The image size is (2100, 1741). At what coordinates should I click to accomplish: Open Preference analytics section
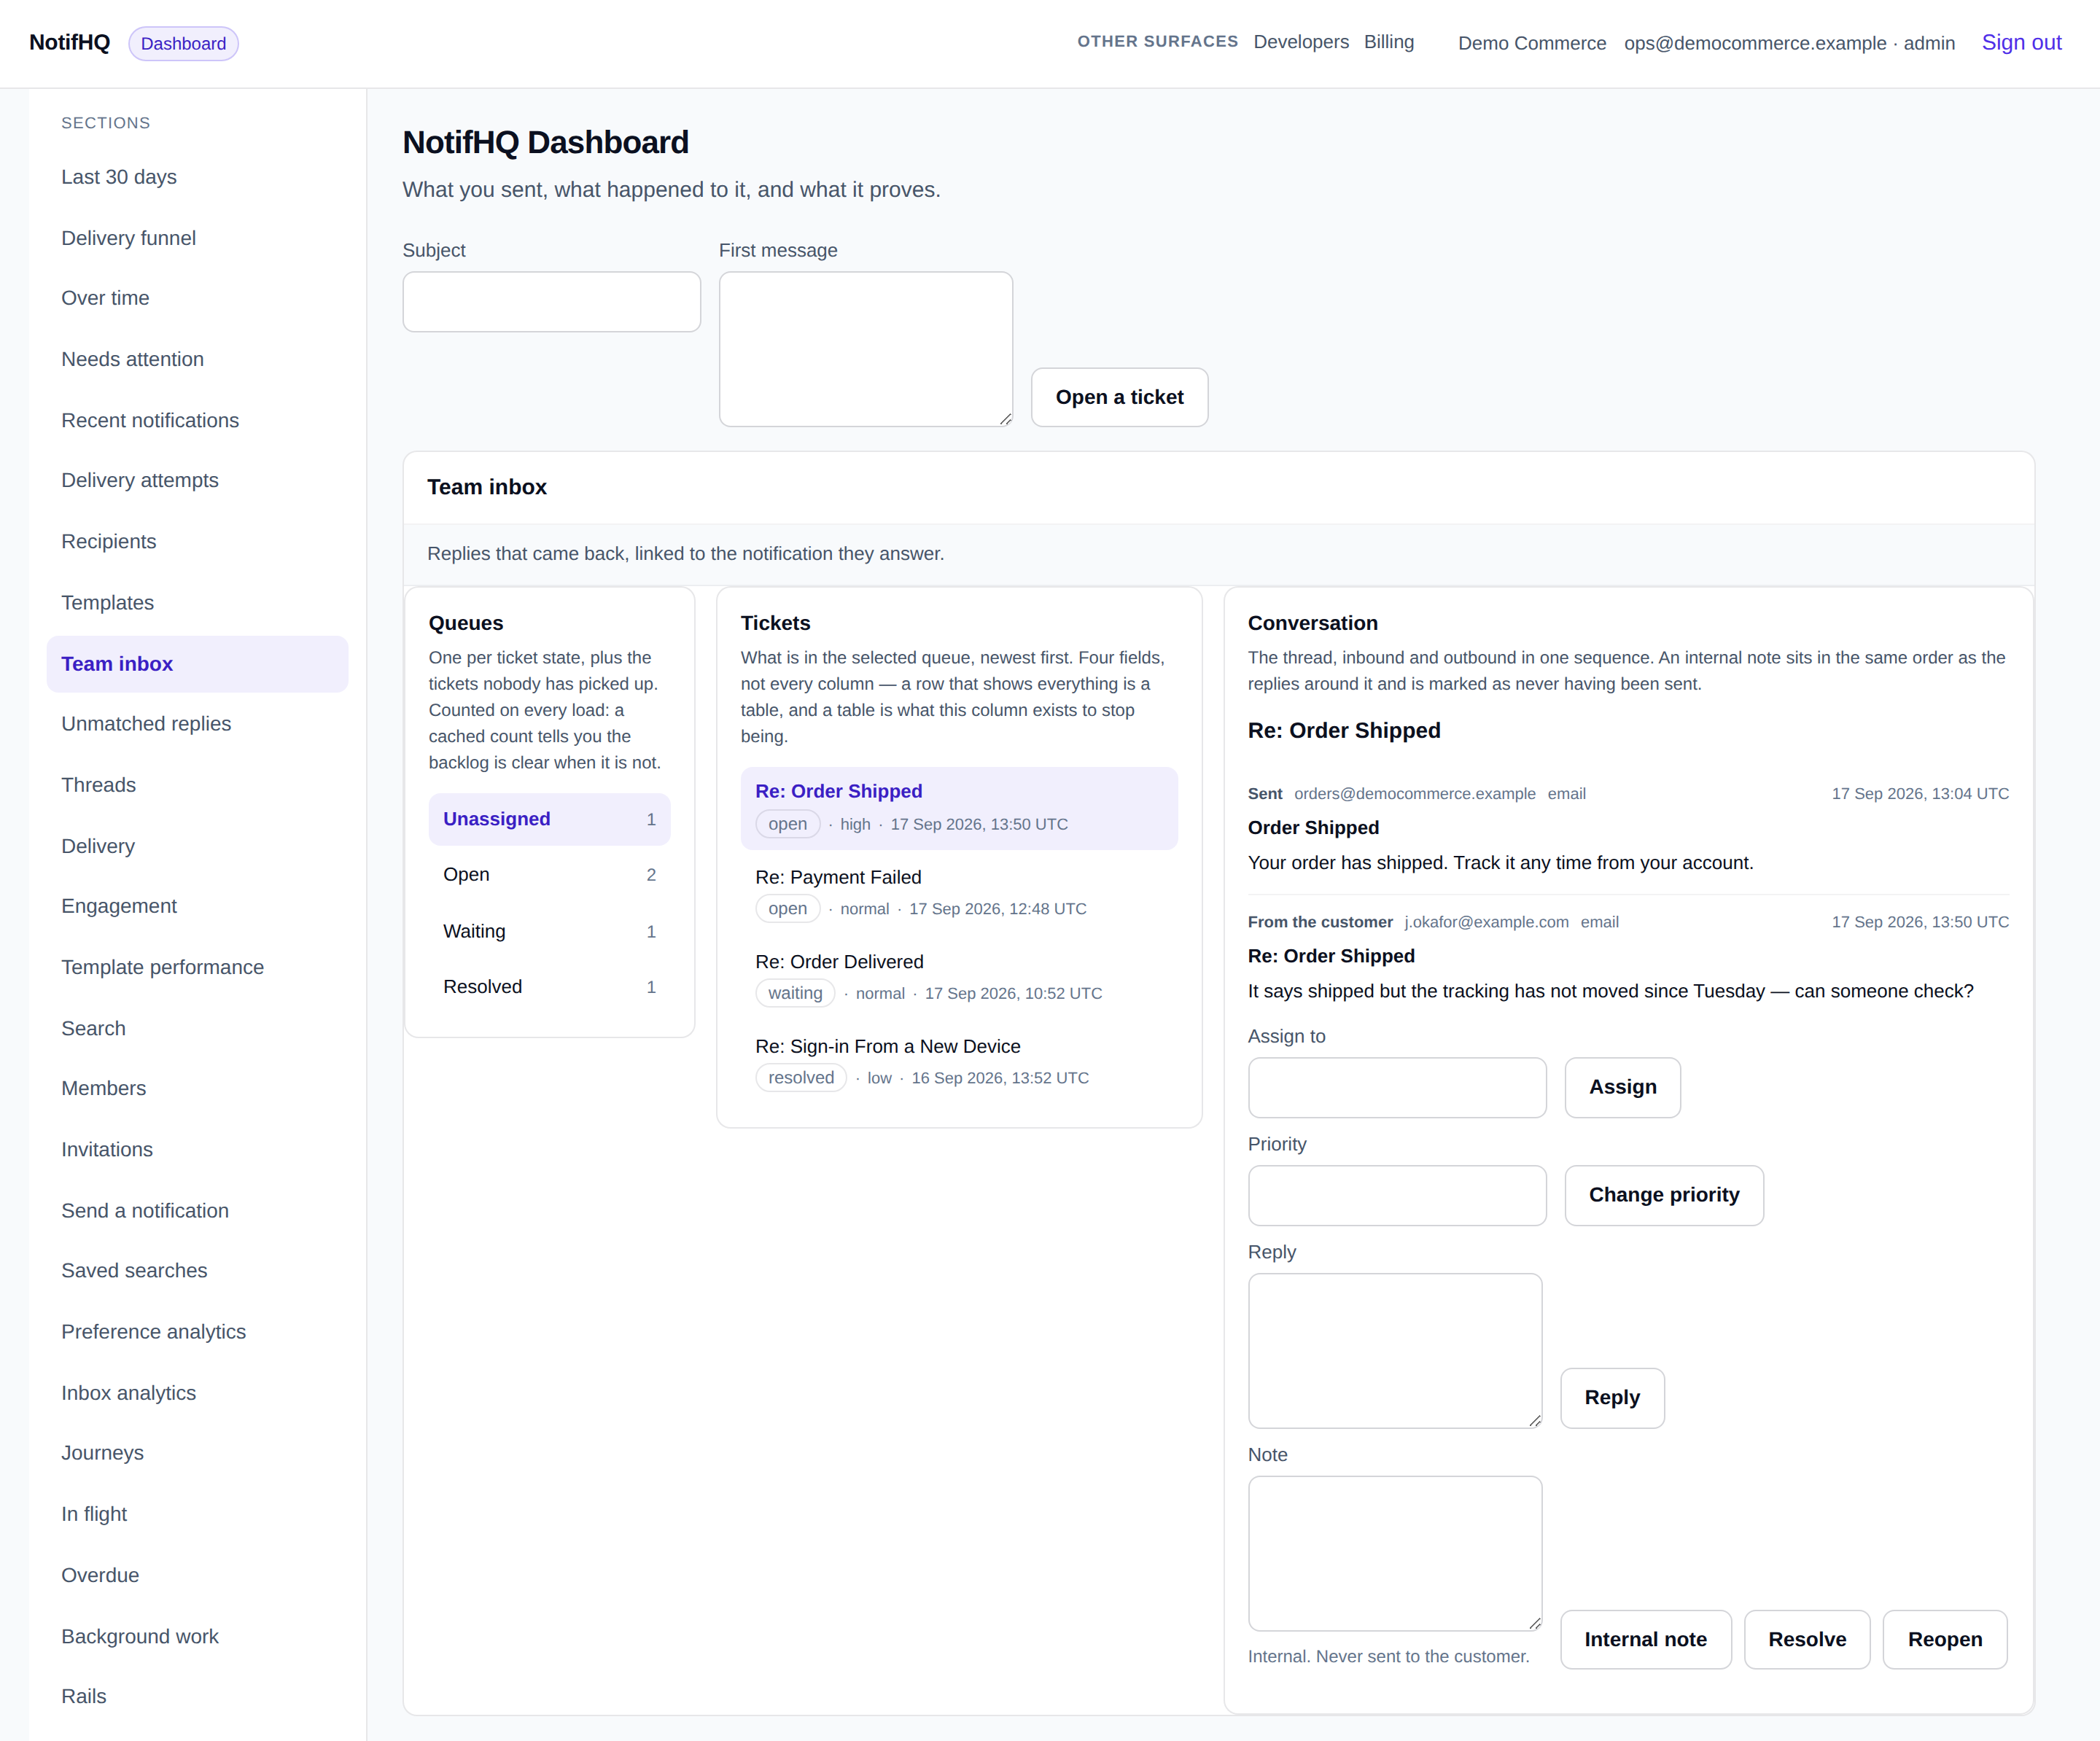pos(197,1332)
